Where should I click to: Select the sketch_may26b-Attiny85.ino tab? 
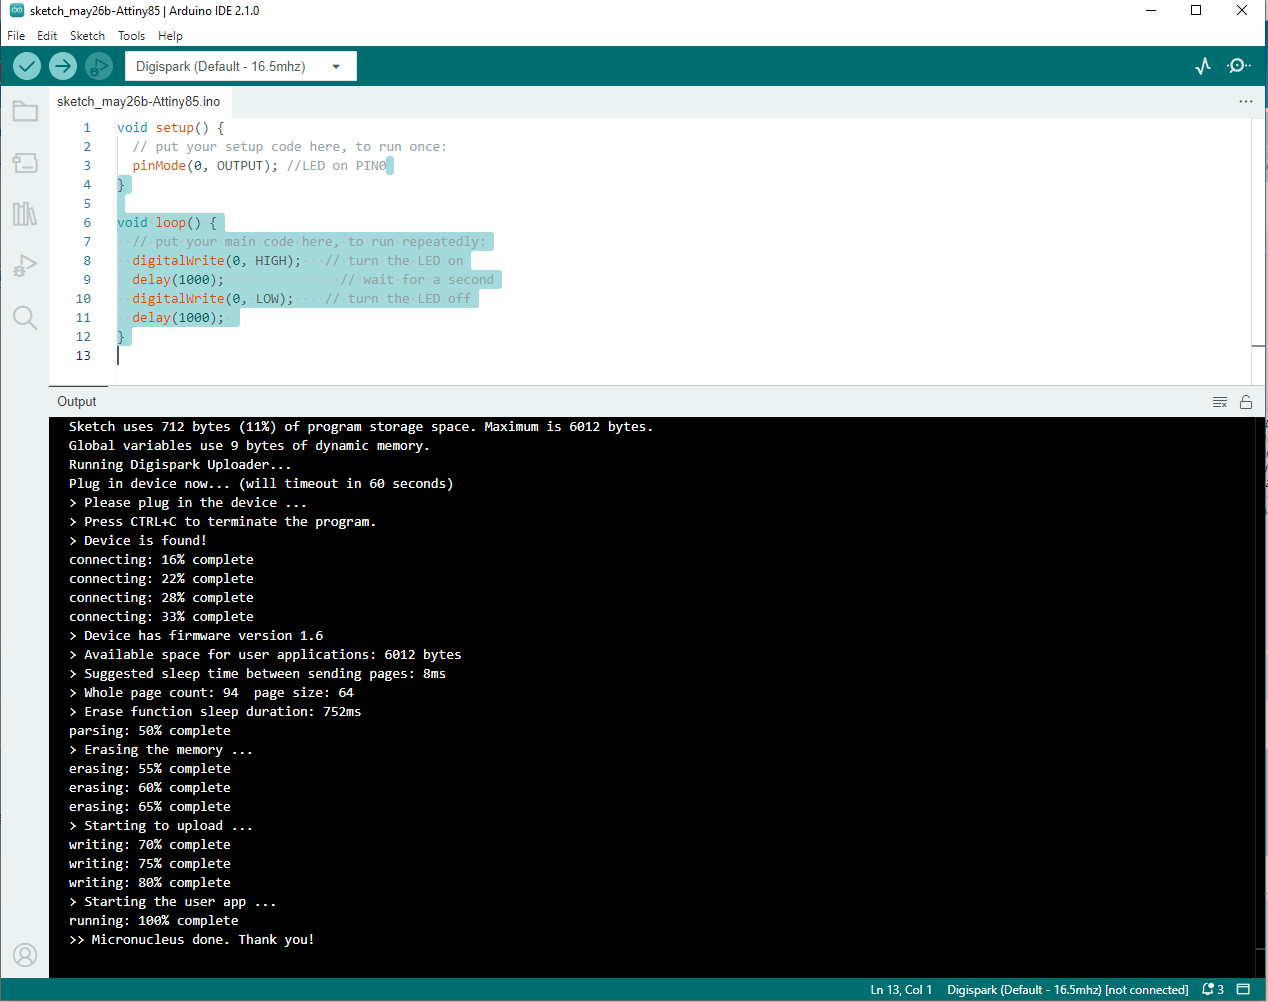click(x=138, y=101)
